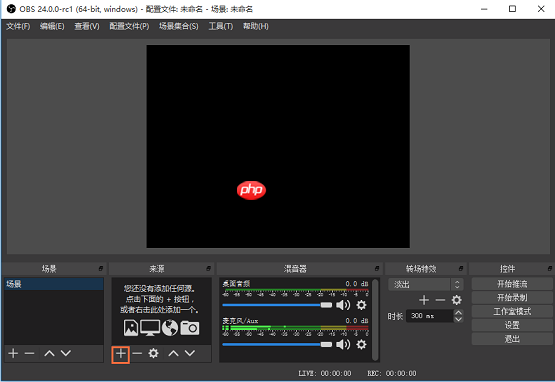
Task: Adjust 桌面音频 volume slider handle
Action: point(326,305)
